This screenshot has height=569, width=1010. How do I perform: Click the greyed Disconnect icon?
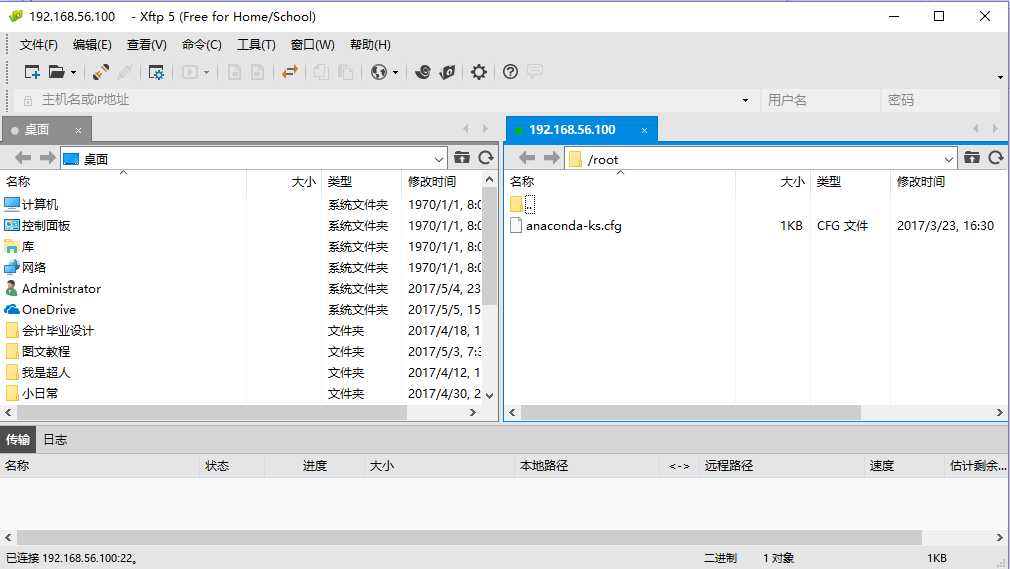[x=125, y=72]
